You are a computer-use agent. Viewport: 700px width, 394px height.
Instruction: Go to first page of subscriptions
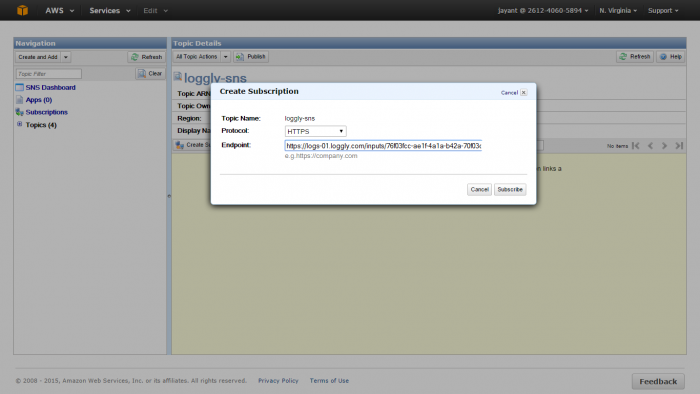point(636,146)
